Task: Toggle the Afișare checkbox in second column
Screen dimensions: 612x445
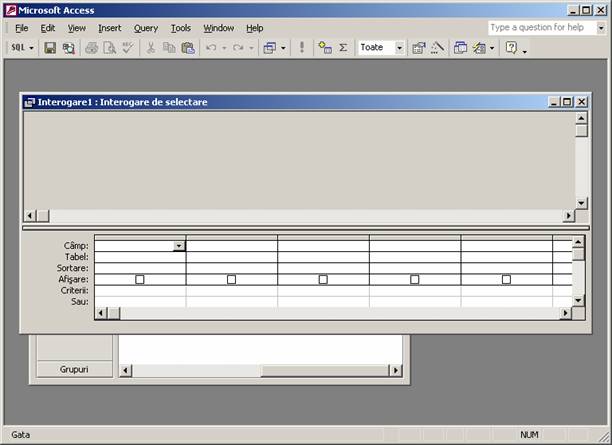Action: tap(231, 280)
